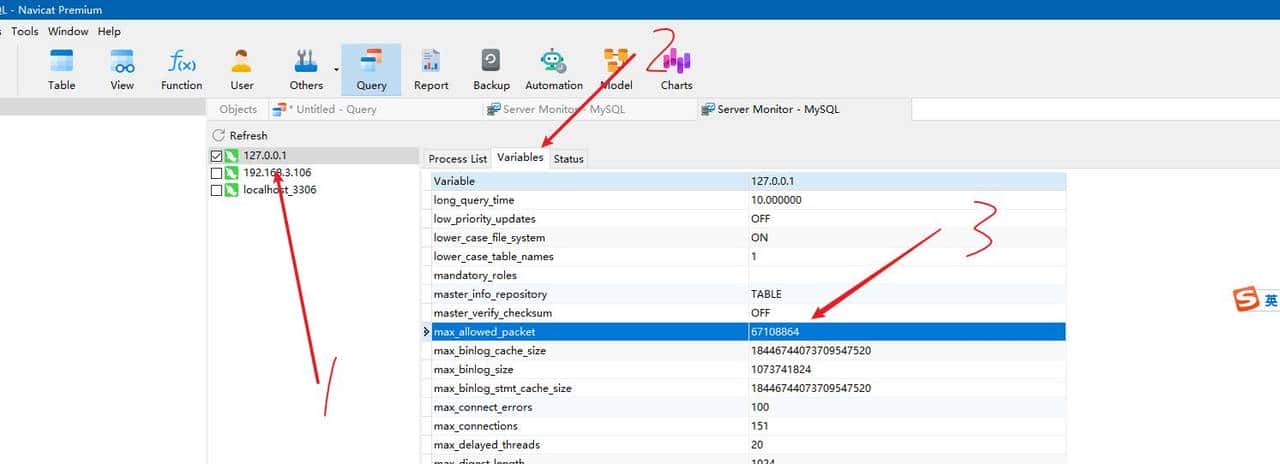Open the Report toolbar icon
The width and height of the screenshot is (1280, 464).
click(431, 69)
